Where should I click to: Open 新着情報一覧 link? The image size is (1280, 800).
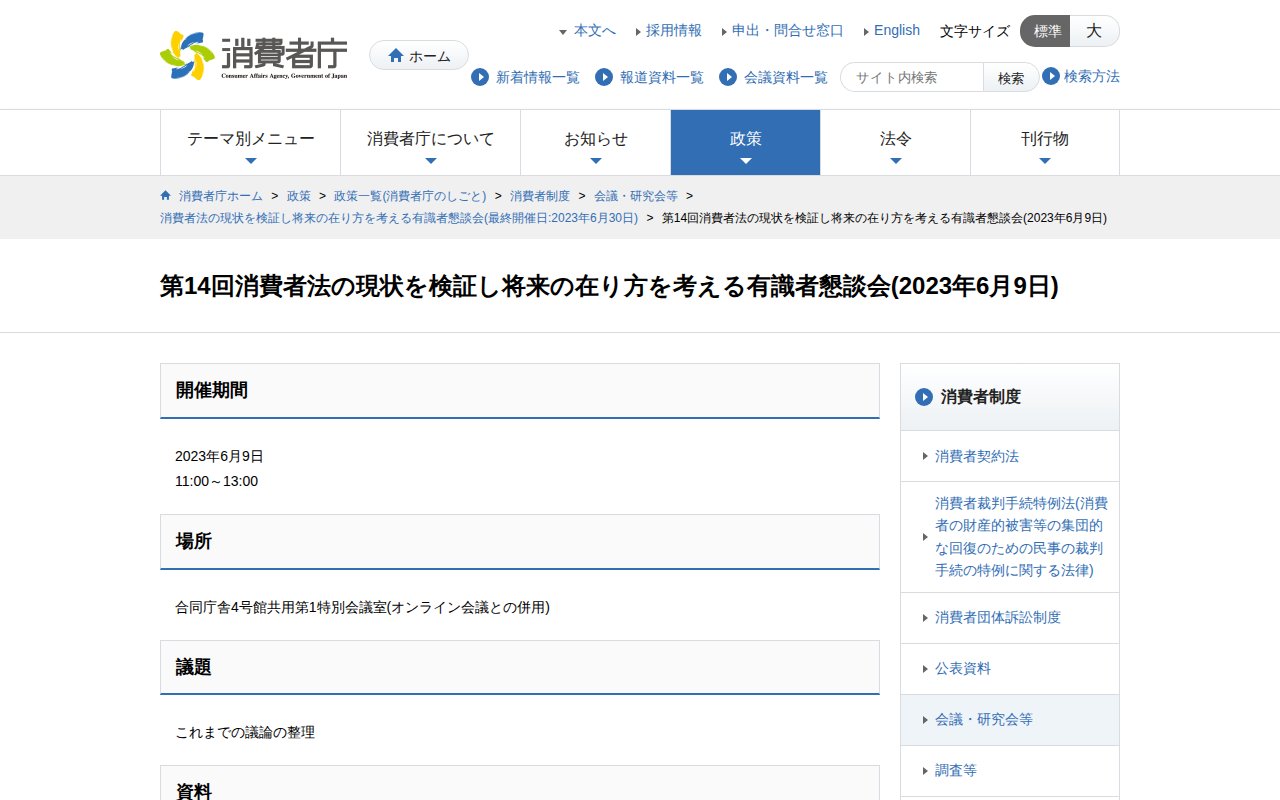(538, 77)
